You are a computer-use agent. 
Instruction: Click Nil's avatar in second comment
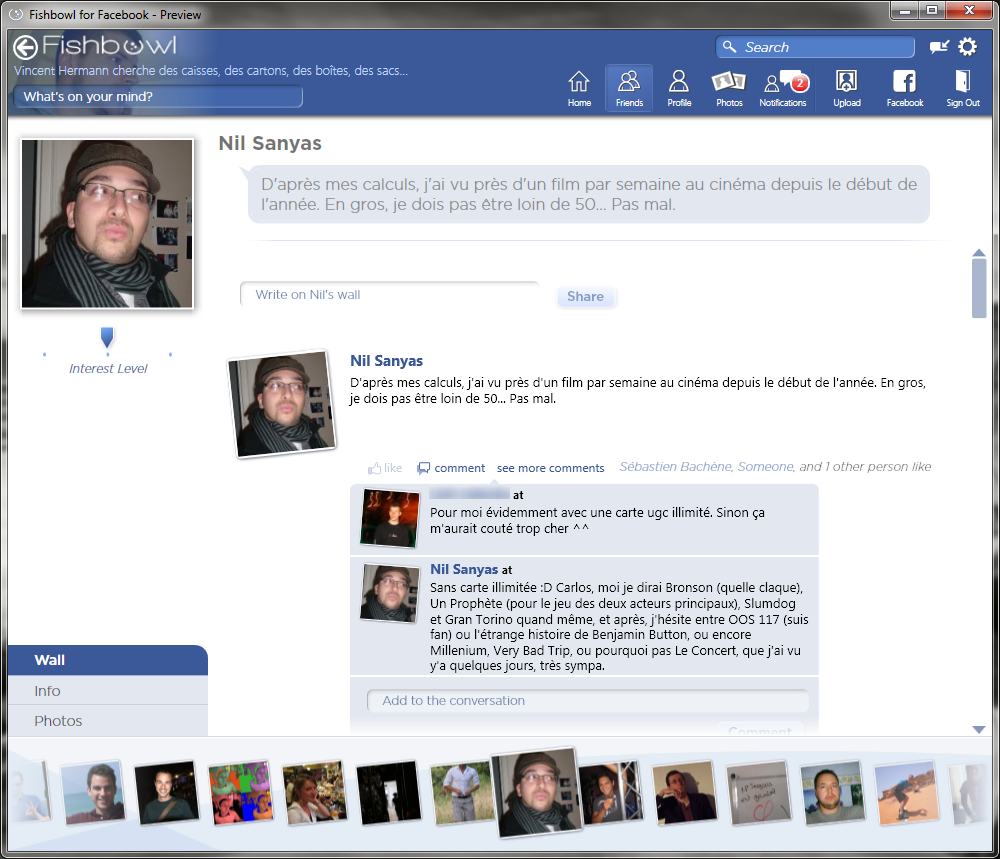tap(390, 593)
